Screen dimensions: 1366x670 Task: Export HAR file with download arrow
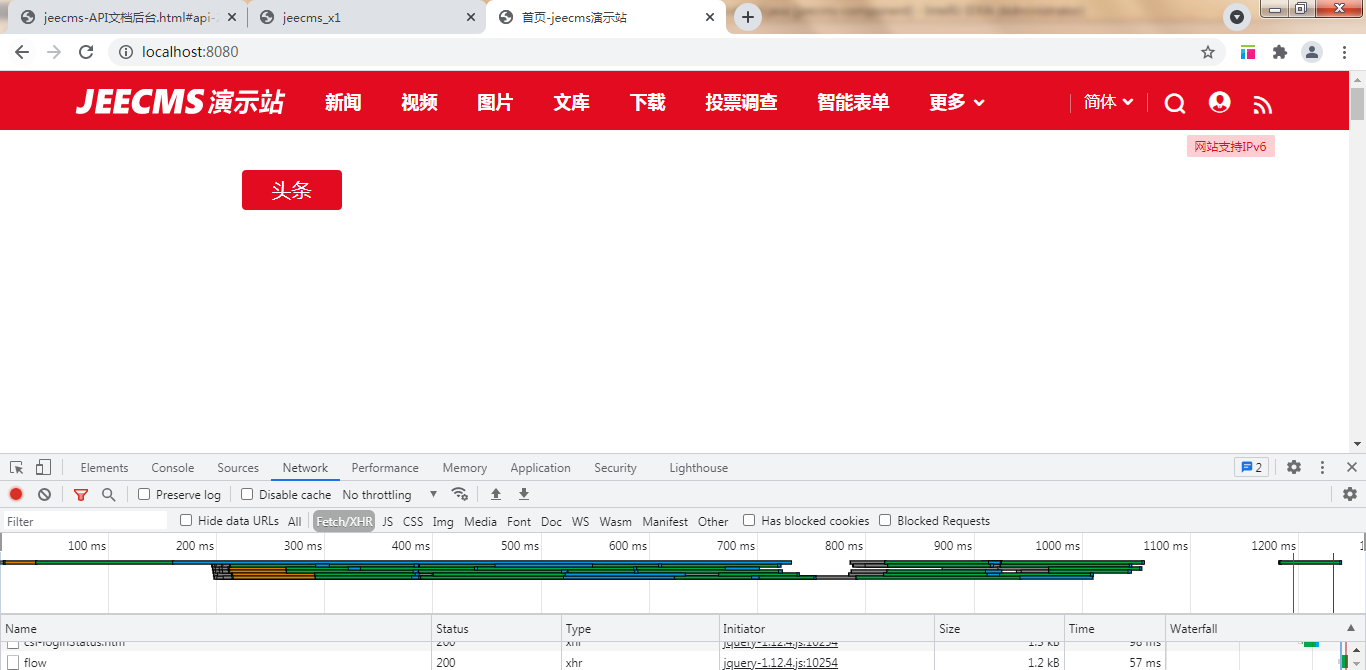pyautogui.click(x=523, y=494)
